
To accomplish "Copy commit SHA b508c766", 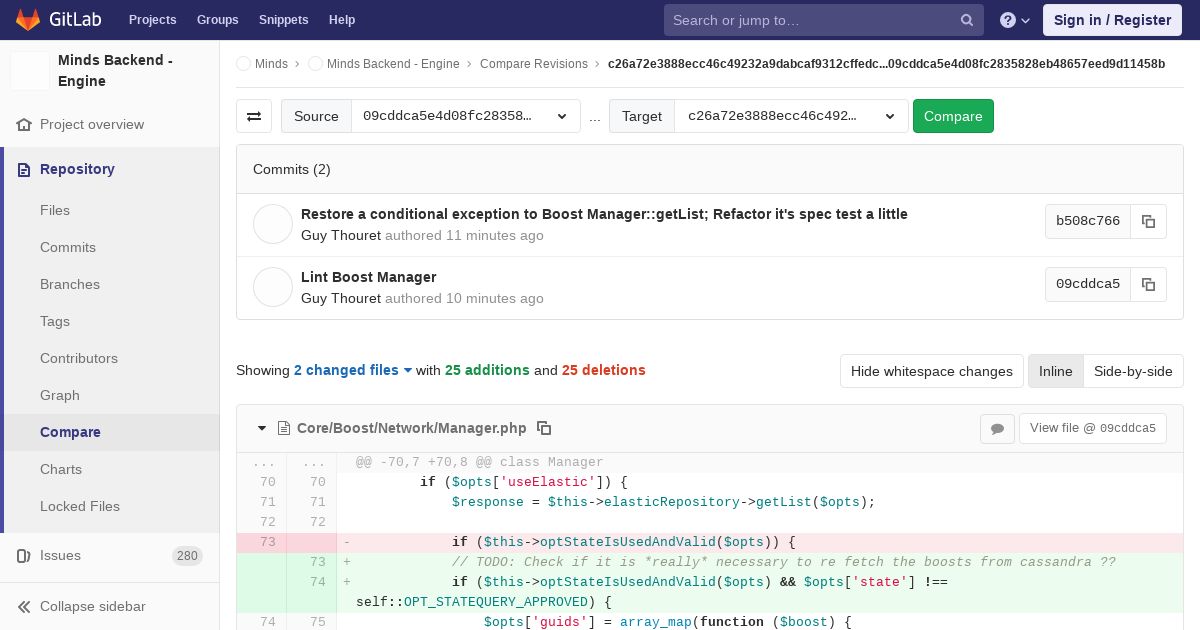I will tap(1148, 221).
